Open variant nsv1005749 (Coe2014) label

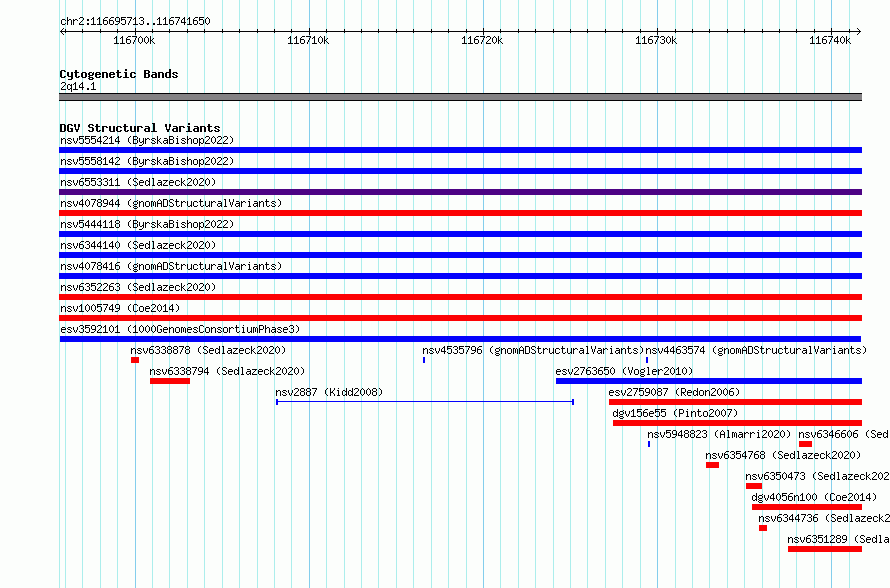click(x=120, y=308)
